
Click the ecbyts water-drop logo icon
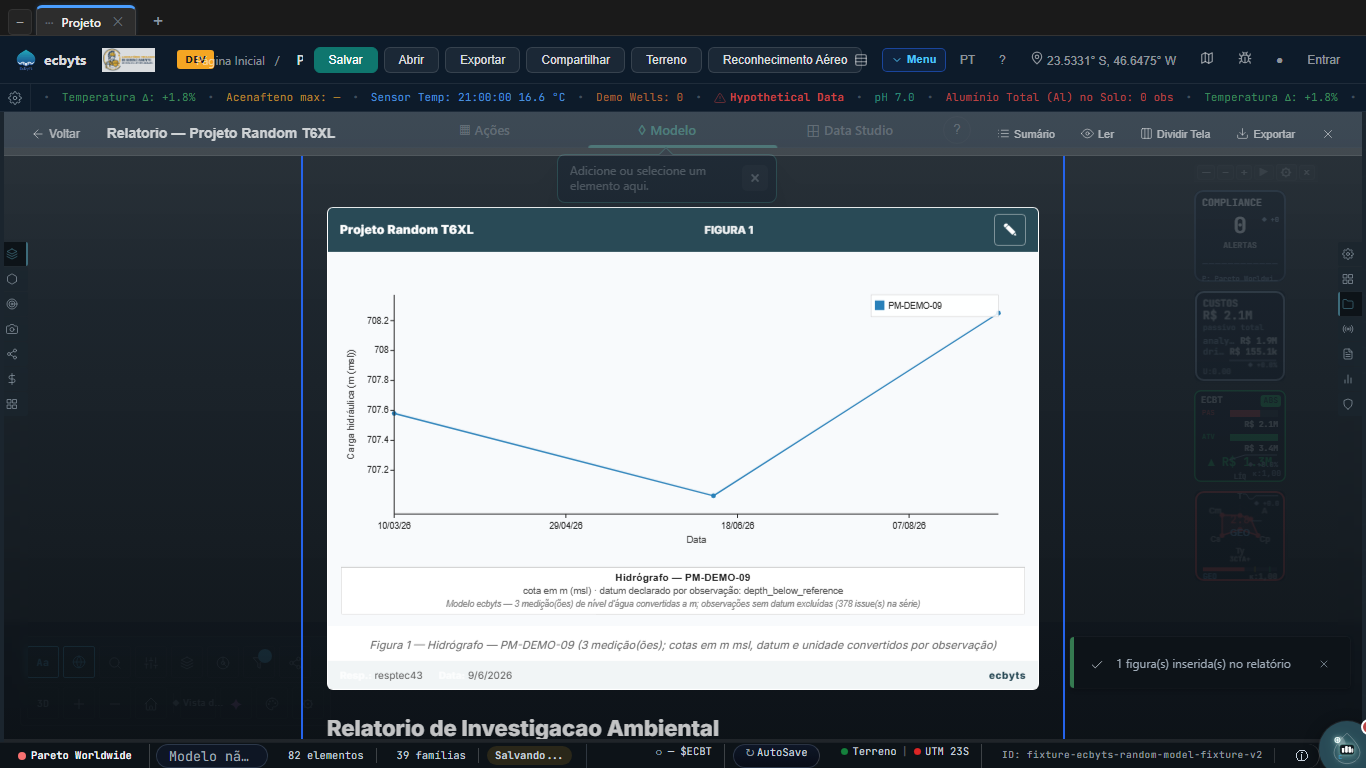26,60
